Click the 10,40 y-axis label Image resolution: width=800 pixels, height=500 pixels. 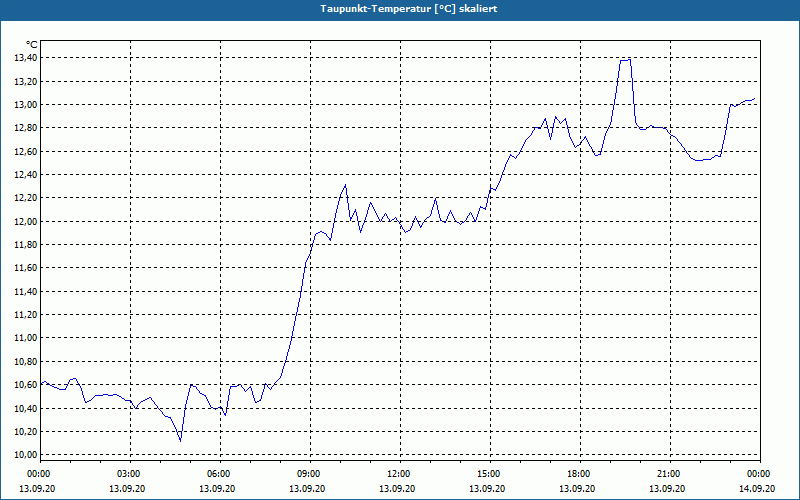25,408
